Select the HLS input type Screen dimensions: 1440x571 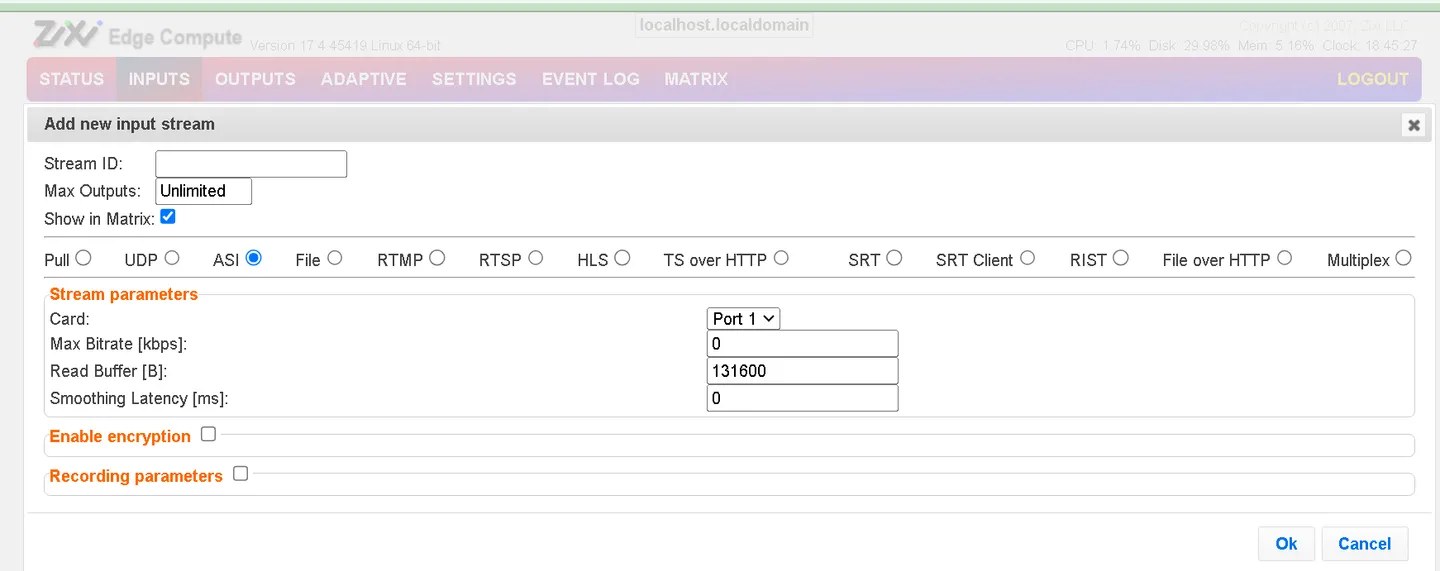[x=622, y=258]
